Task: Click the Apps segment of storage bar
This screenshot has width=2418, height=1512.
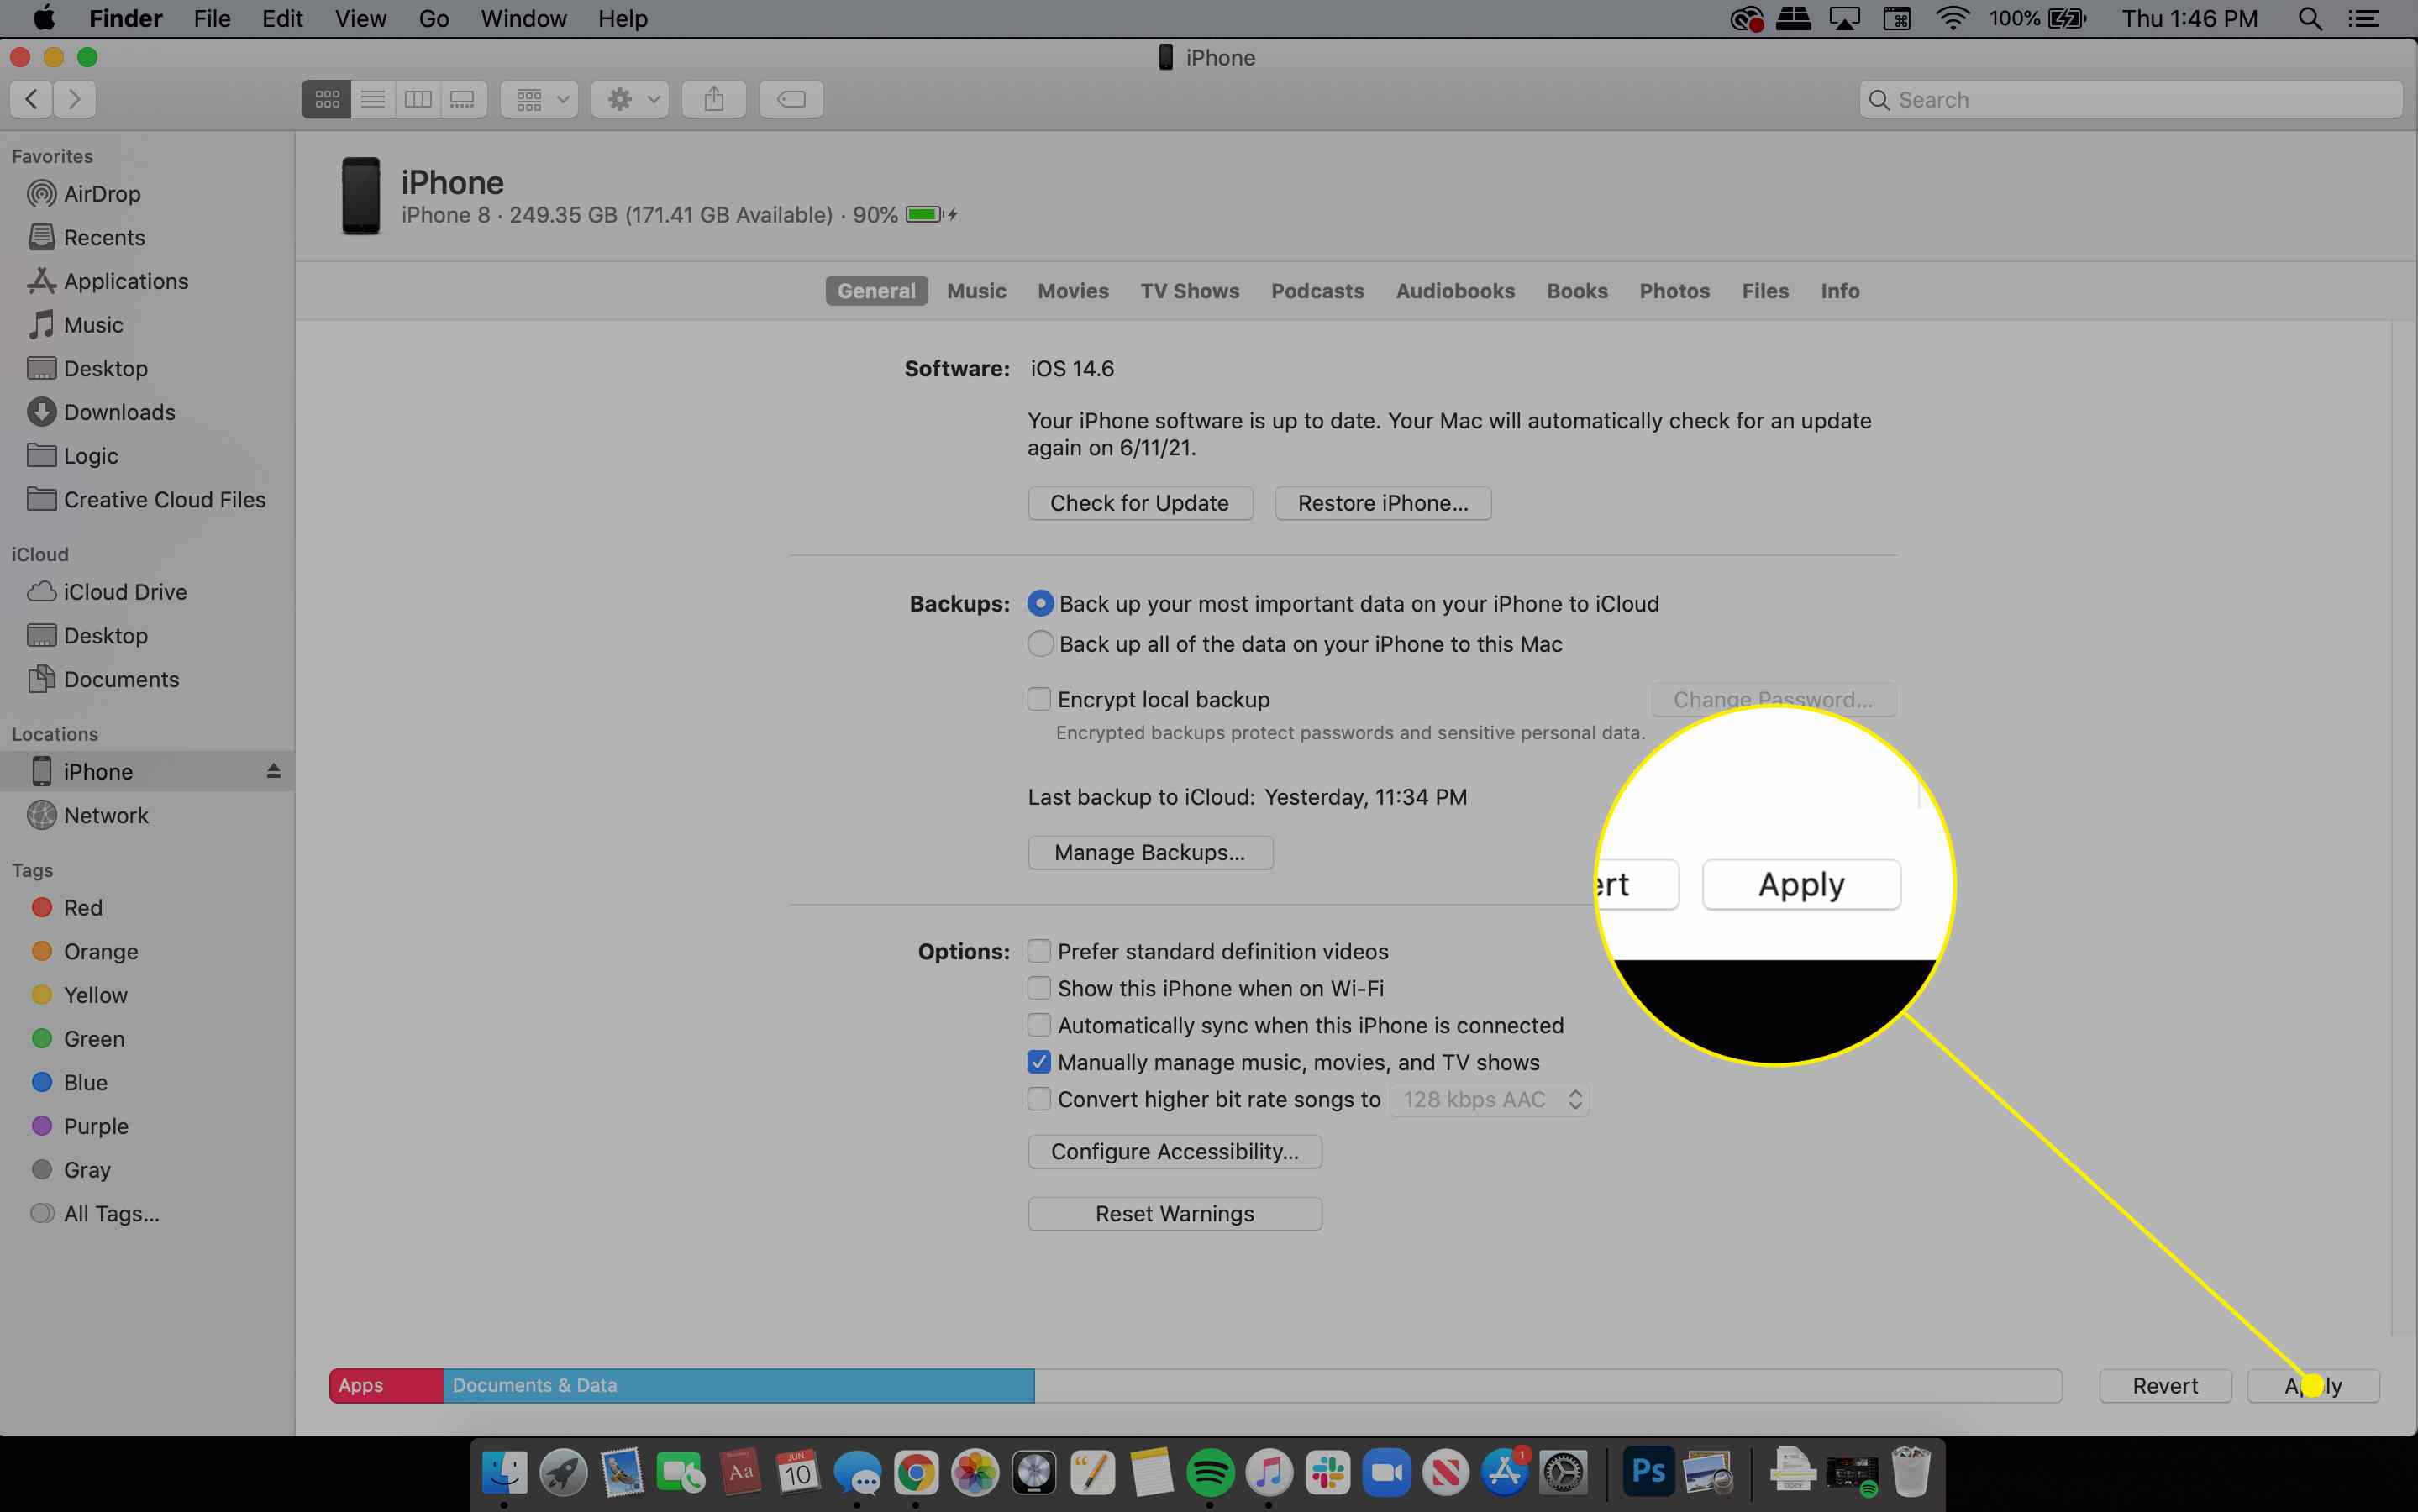Action: (386, 1385)
